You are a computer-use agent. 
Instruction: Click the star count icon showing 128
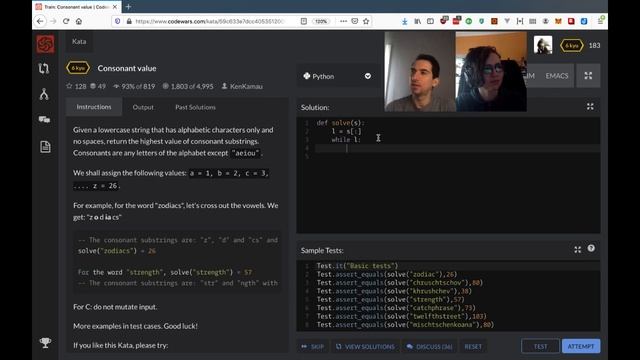[x=69, y=86]
